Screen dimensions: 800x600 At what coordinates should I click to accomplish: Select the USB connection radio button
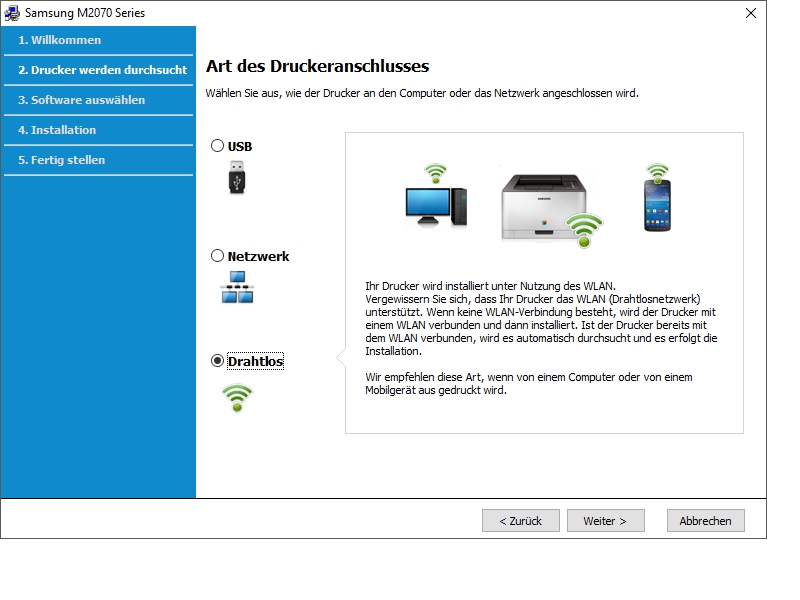click(217, 146)
